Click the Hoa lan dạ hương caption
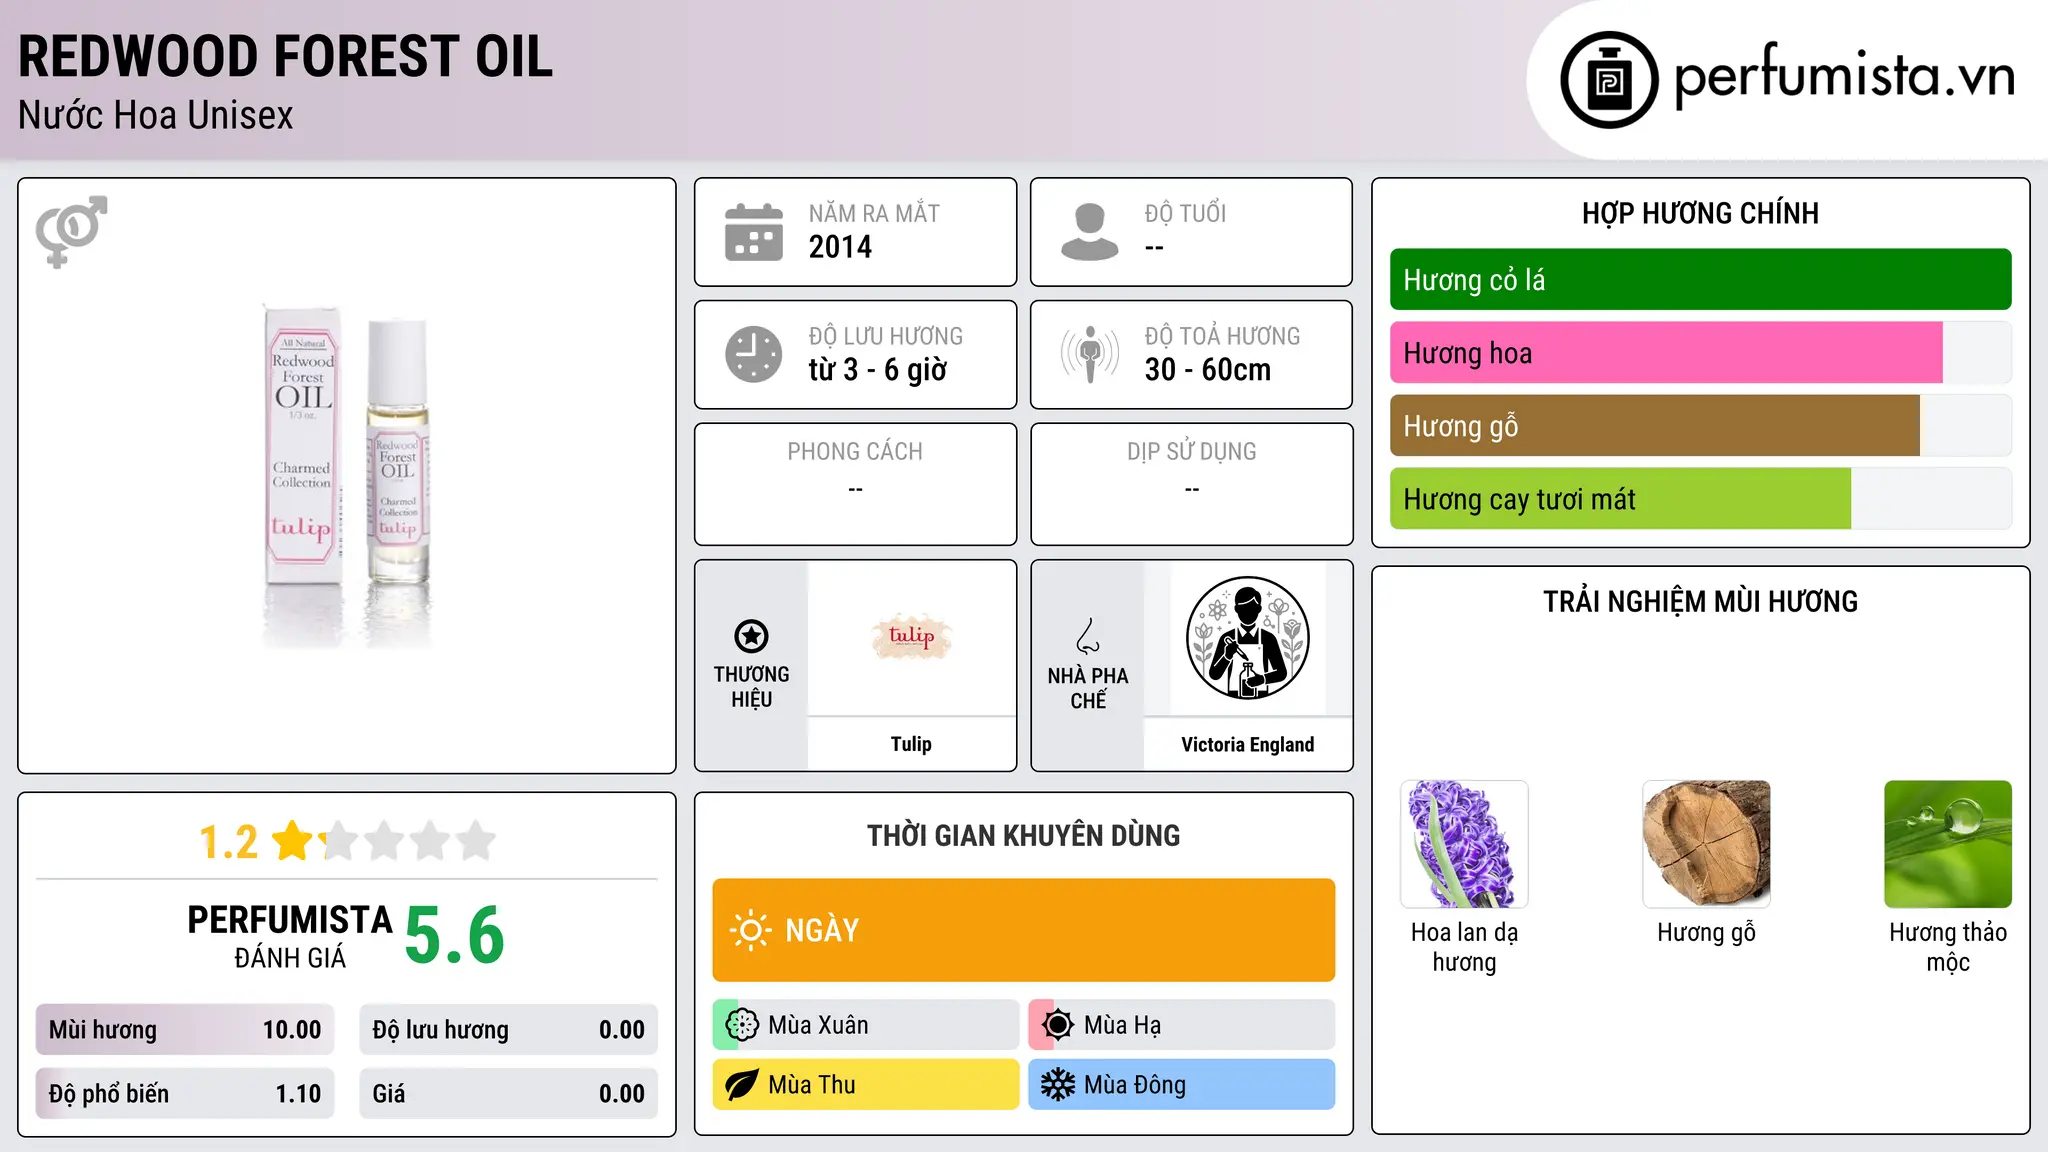2048x1152 pixels. pos(1464,947)
